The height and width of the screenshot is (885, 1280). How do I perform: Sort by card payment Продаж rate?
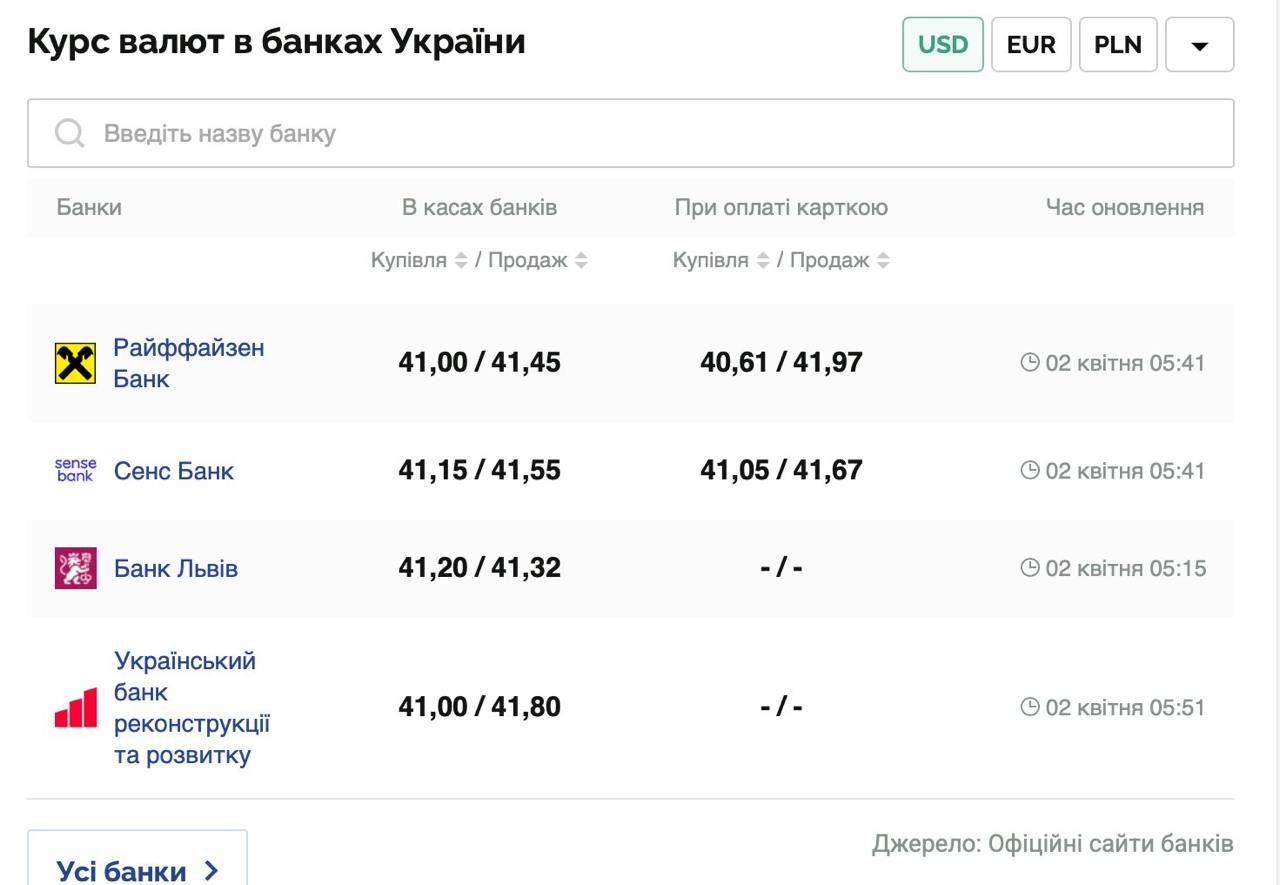point(883,260)
